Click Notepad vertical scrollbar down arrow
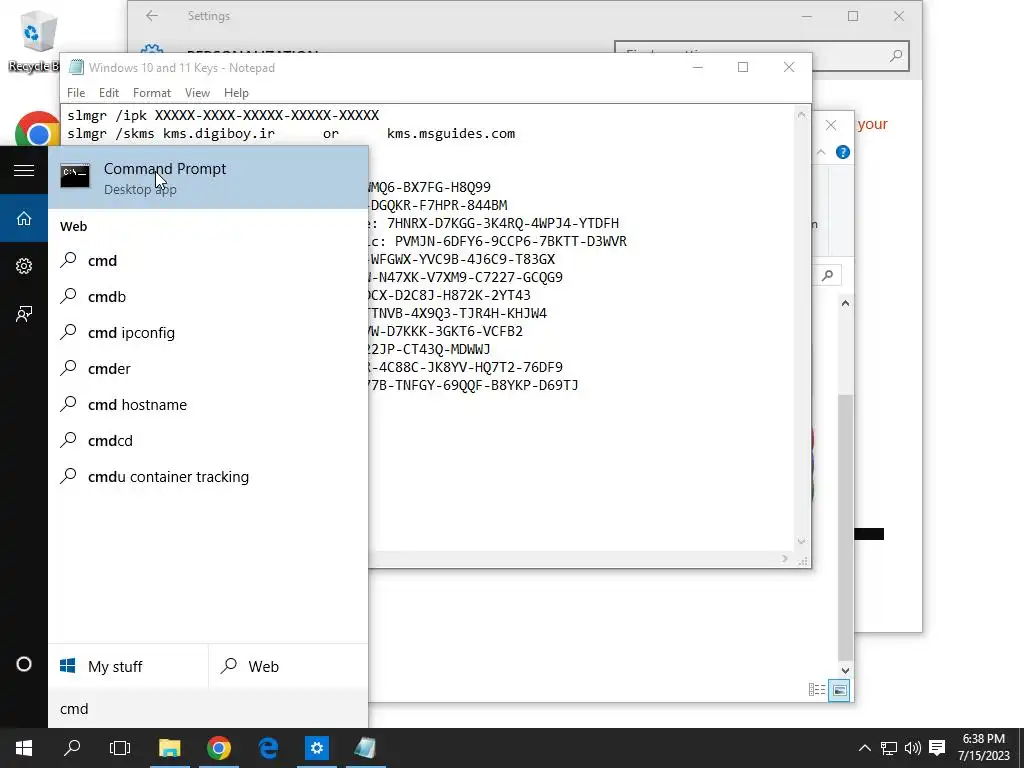This screenshot has height=768, width=1024. pos(801,541)
